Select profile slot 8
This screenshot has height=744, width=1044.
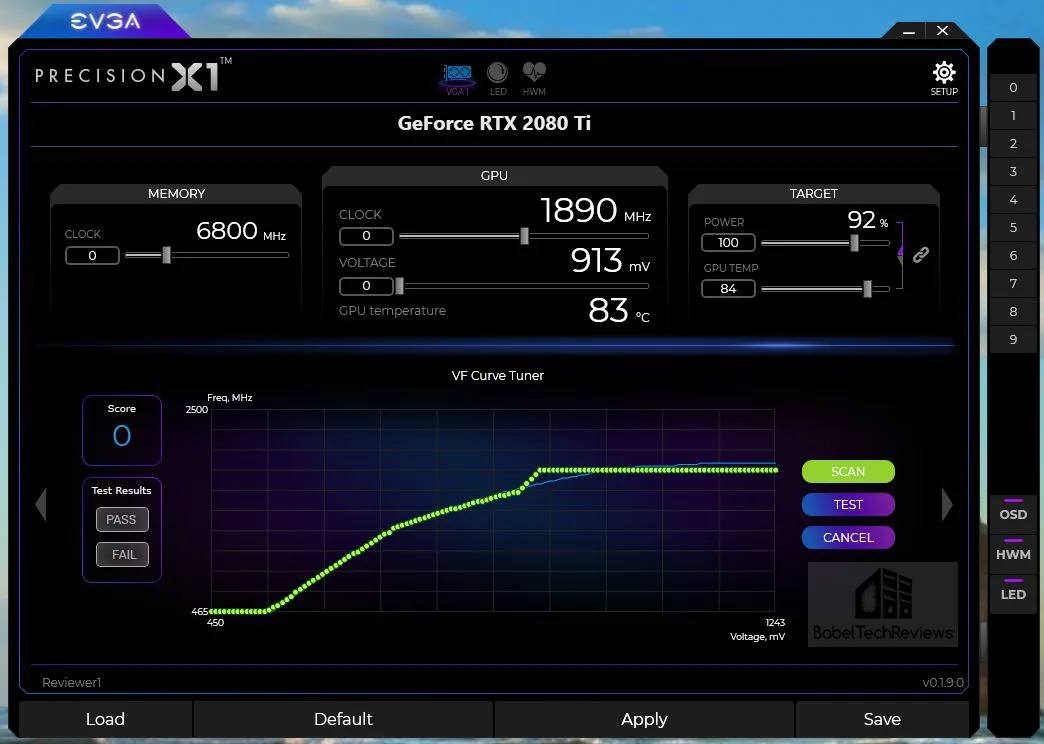point(1013,311)
